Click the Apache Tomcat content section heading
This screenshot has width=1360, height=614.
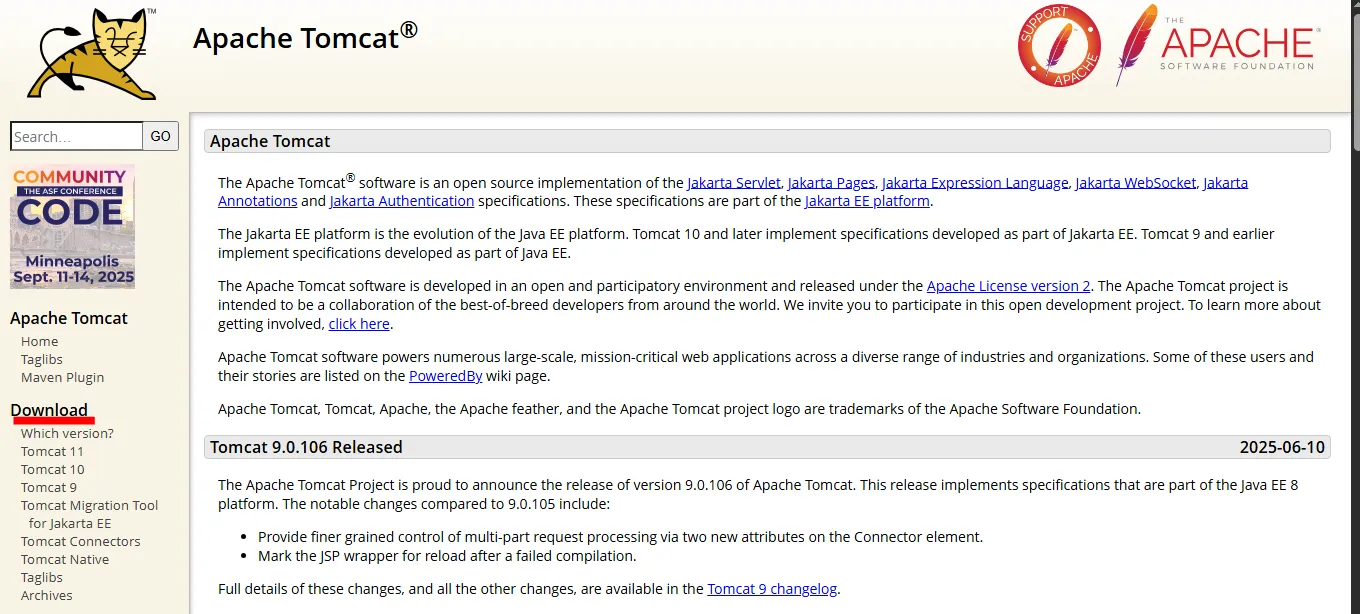[x=270, y=141]
